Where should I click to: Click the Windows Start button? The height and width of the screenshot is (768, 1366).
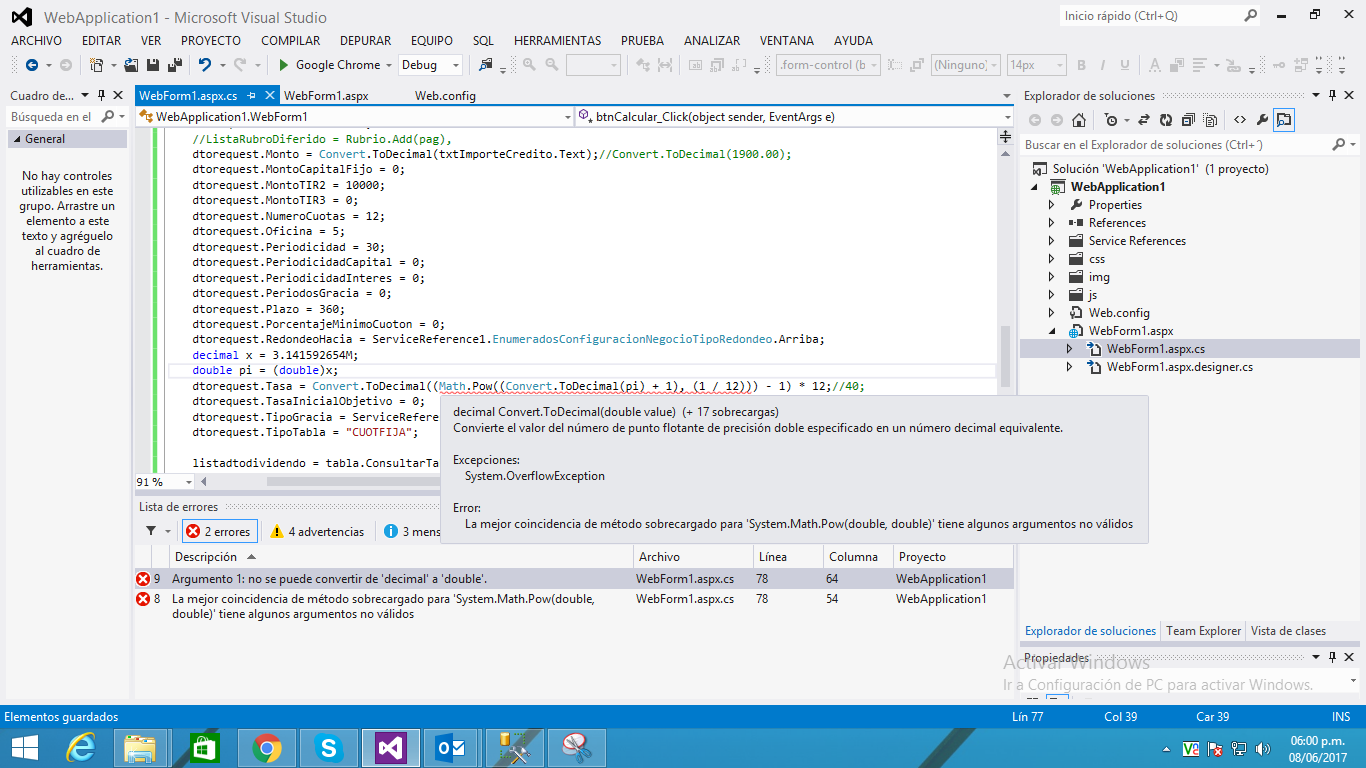[24, 747]
